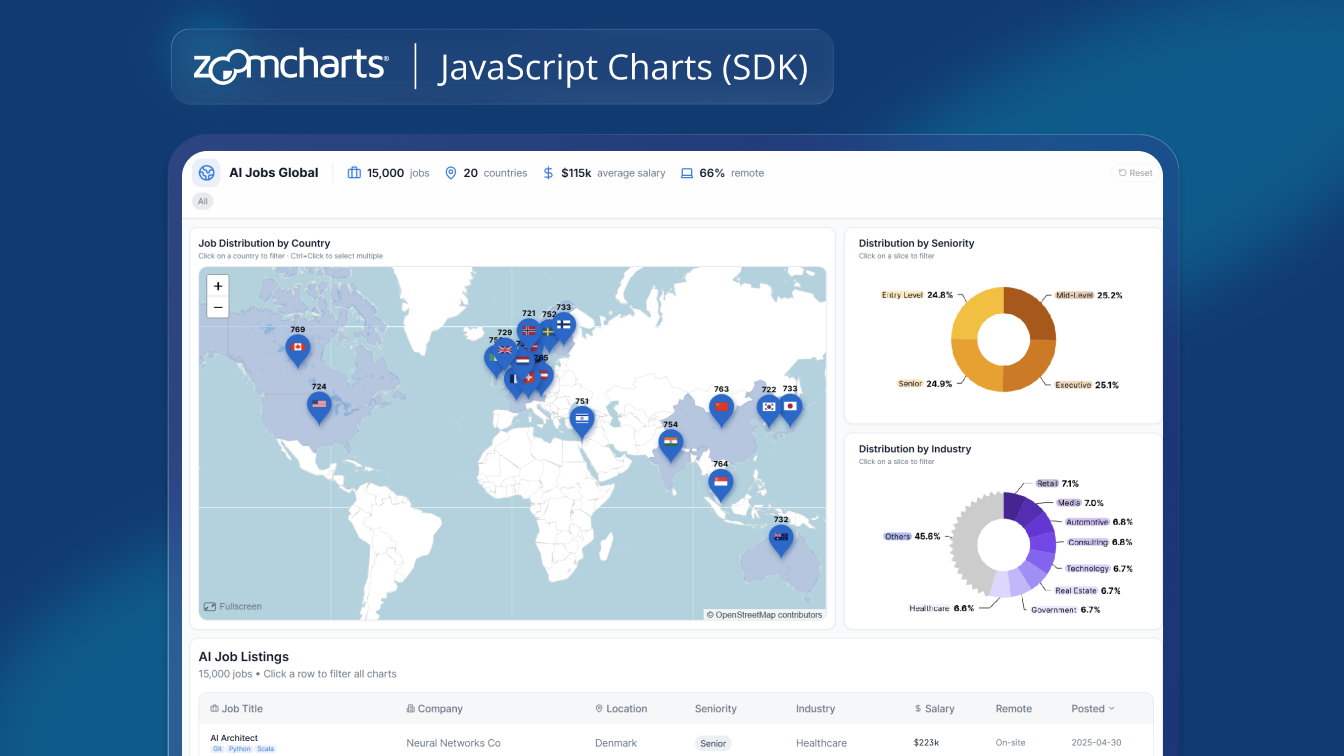The height and width of the screenshot is (756, 1344).
Task: Open the OpenStreetMap contributors link
Action: coord(768,615)
